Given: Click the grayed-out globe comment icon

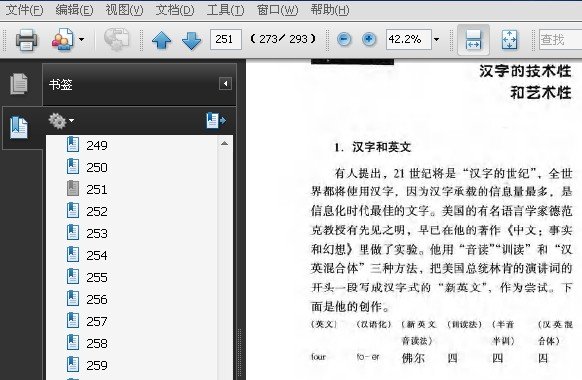Looking at the screenshot, I should tap(116, 39).
